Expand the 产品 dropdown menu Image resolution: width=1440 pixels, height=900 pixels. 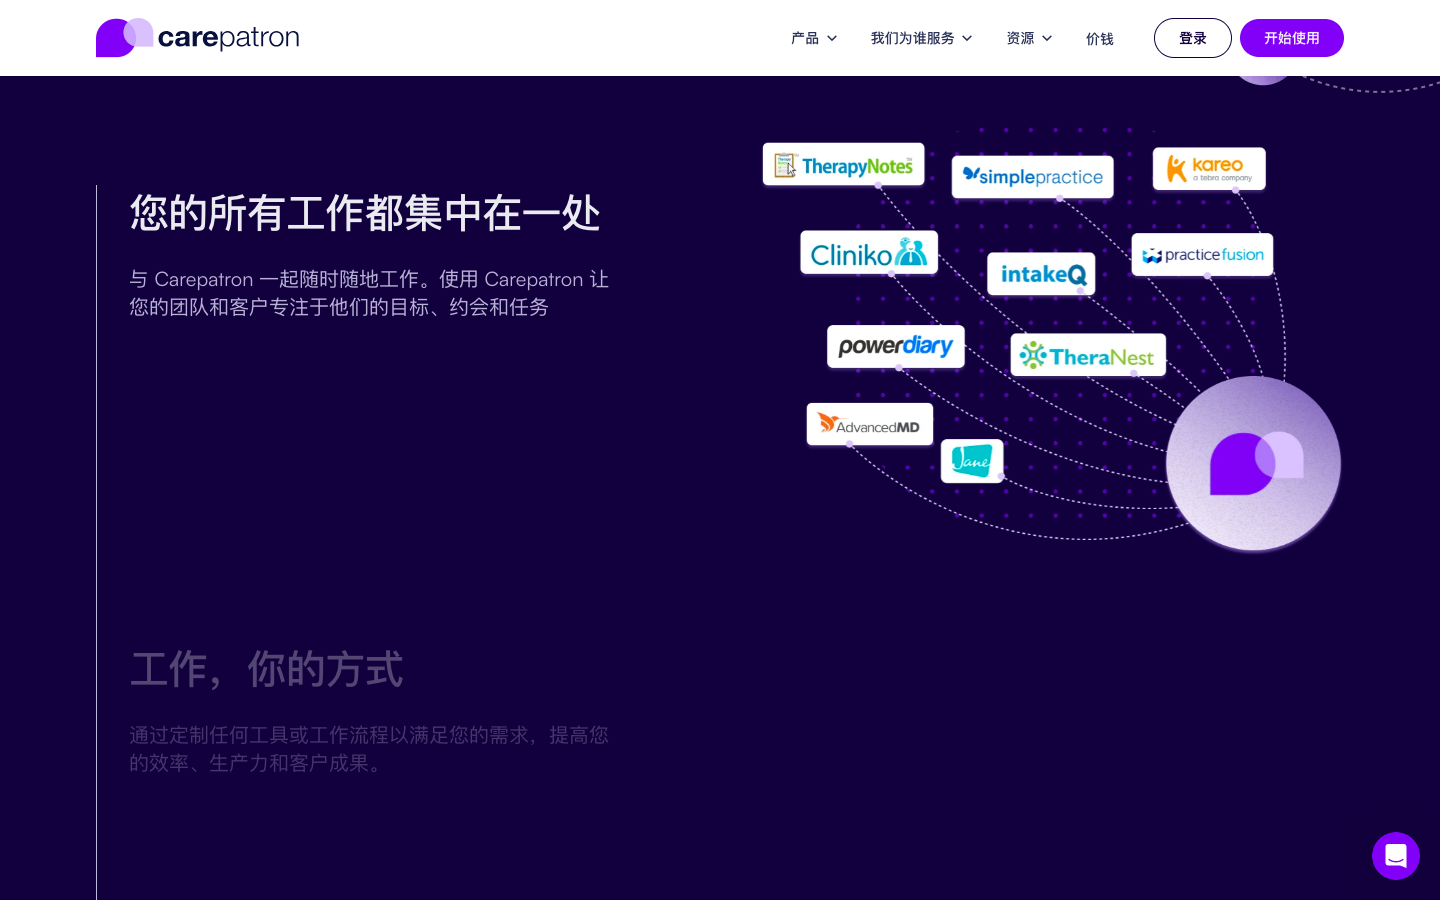click(x=814, y=38)
